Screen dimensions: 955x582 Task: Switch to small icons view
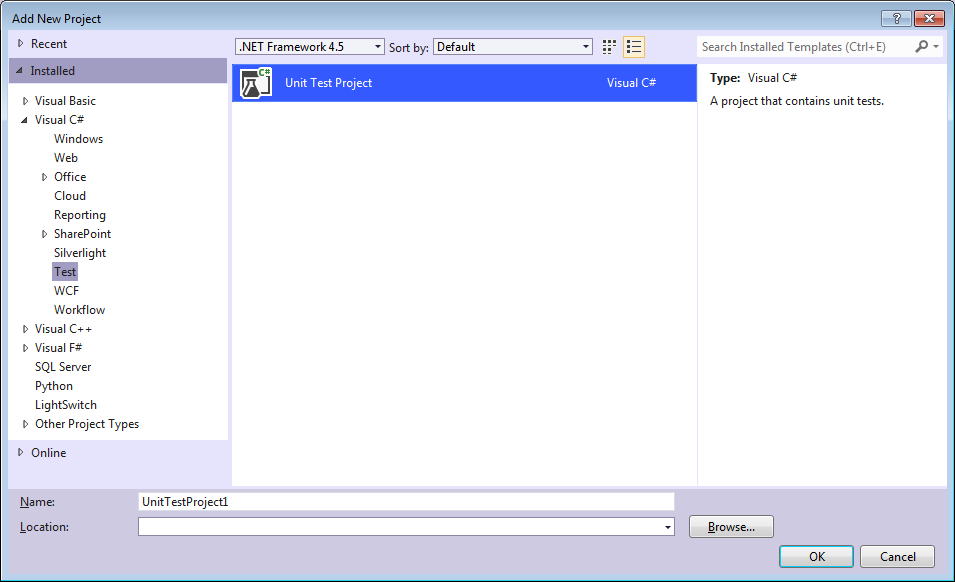[609, 47]
